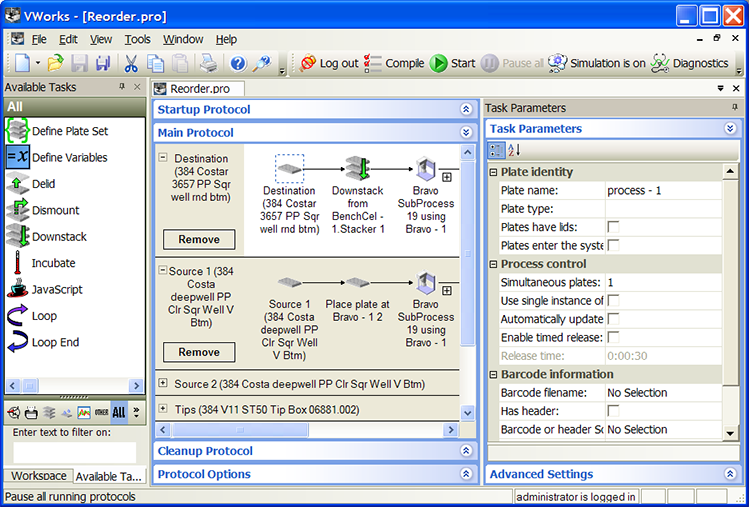This screenshot has height=507, width=749.
Task: Click the task filter text field
Action: (x=74, y=452)
